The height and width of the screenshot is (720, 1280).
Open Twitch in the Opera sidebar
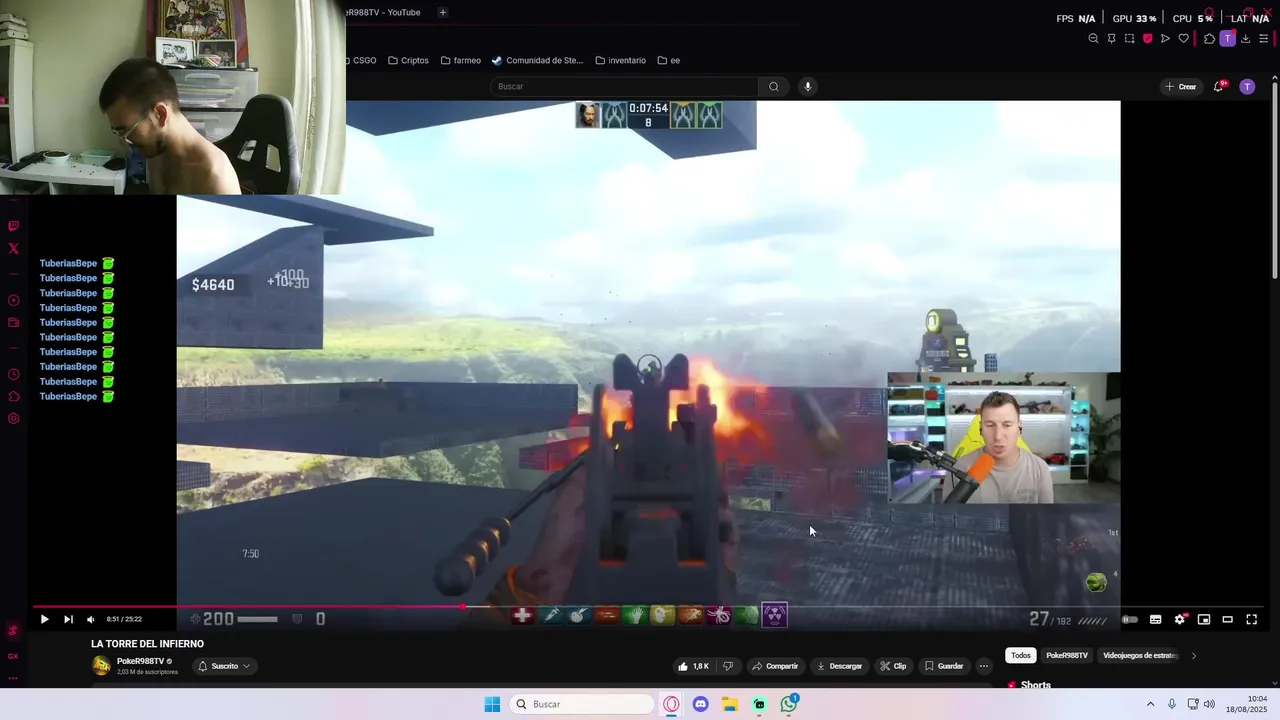13,226
